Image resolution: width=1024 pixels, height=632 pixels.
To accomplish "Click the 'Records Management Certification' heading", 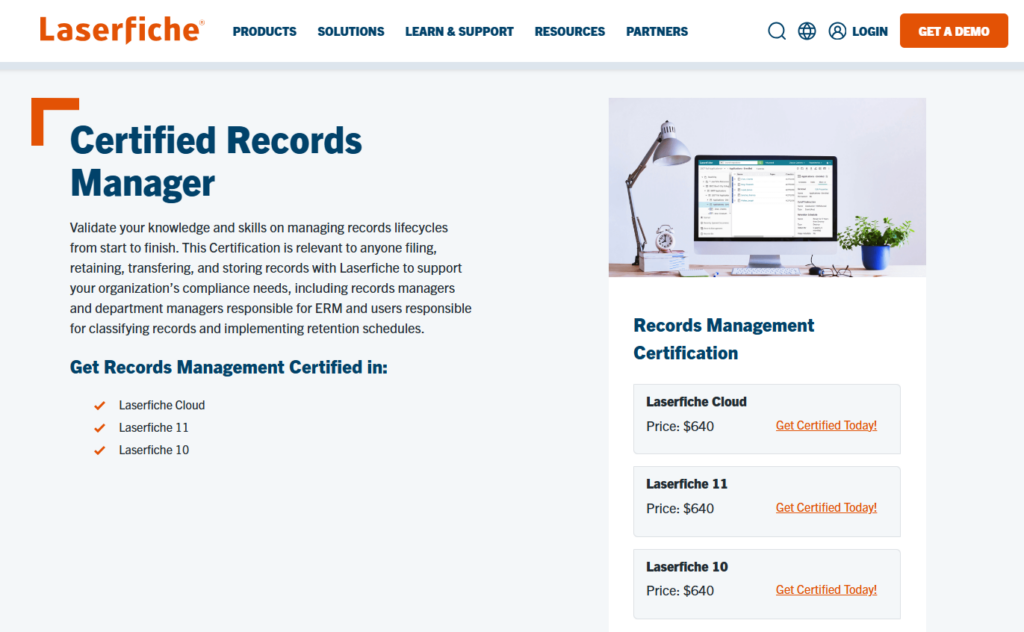I will coord(724,339).
